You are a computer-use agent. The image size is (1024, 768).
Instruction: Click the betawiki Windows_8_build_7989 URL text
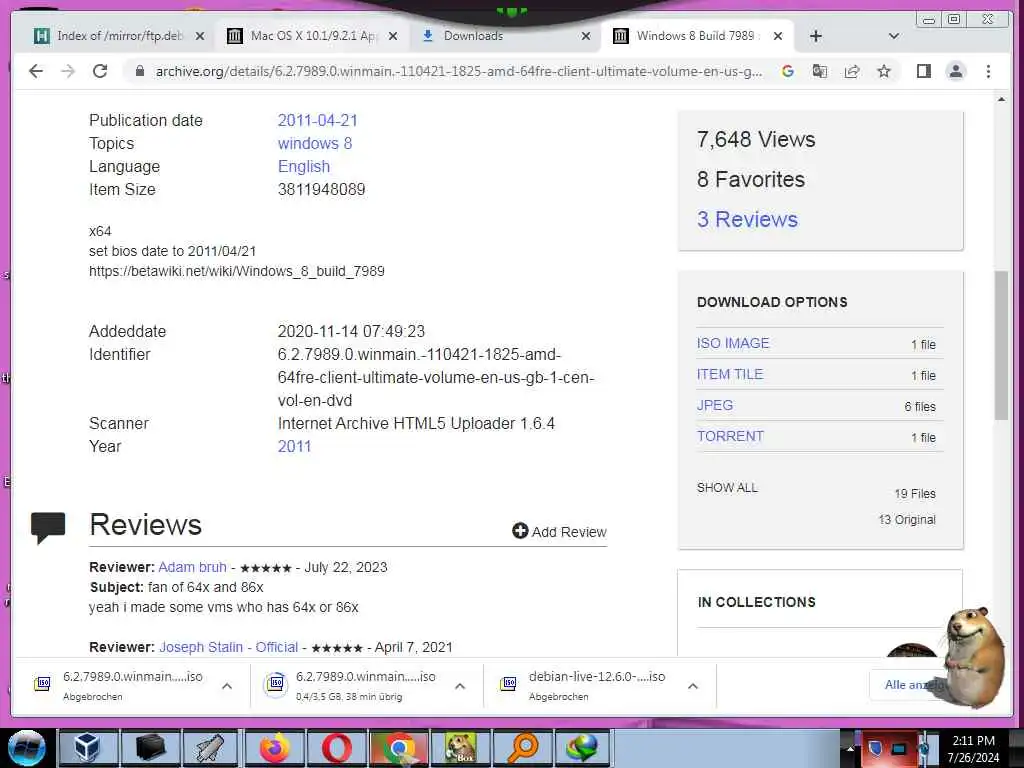pos(236,271)
